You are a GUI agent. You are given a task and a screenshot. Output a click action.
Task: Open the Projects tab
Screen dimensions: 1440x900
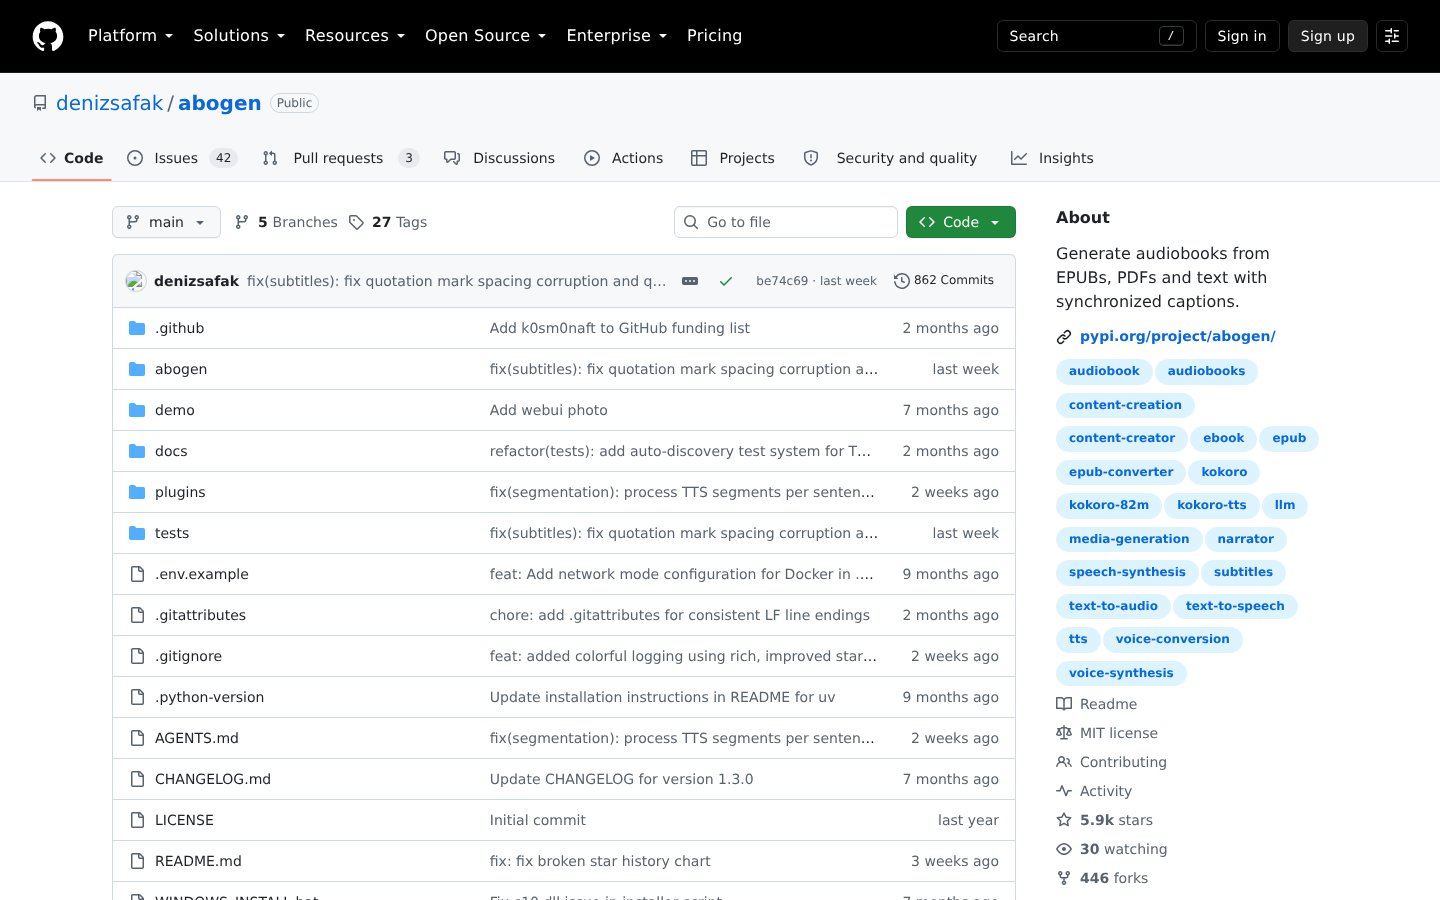click(x=733, y=158)
